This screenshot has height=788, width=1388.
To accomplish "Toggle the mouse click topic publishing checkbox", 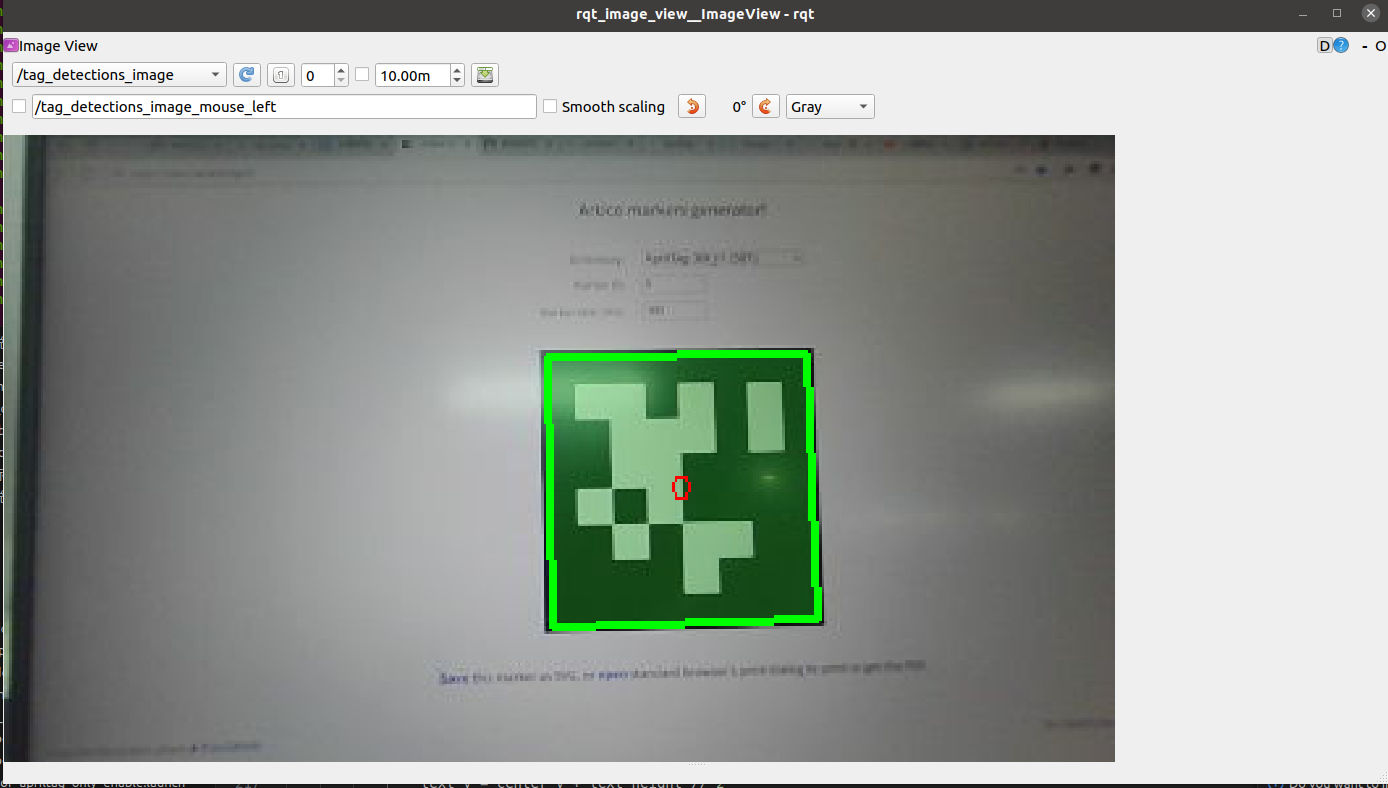I will [19, 106].
